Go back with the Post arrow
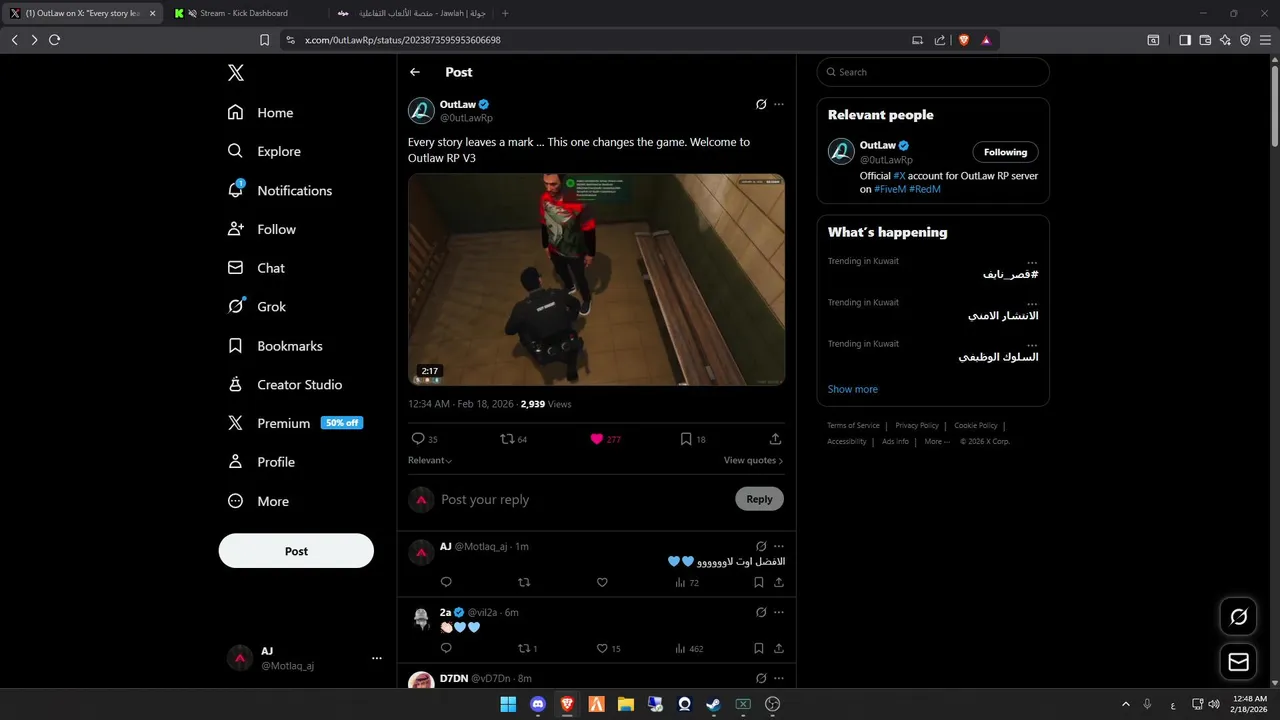This screenshot has width=1280, height=720. [415, 72]
